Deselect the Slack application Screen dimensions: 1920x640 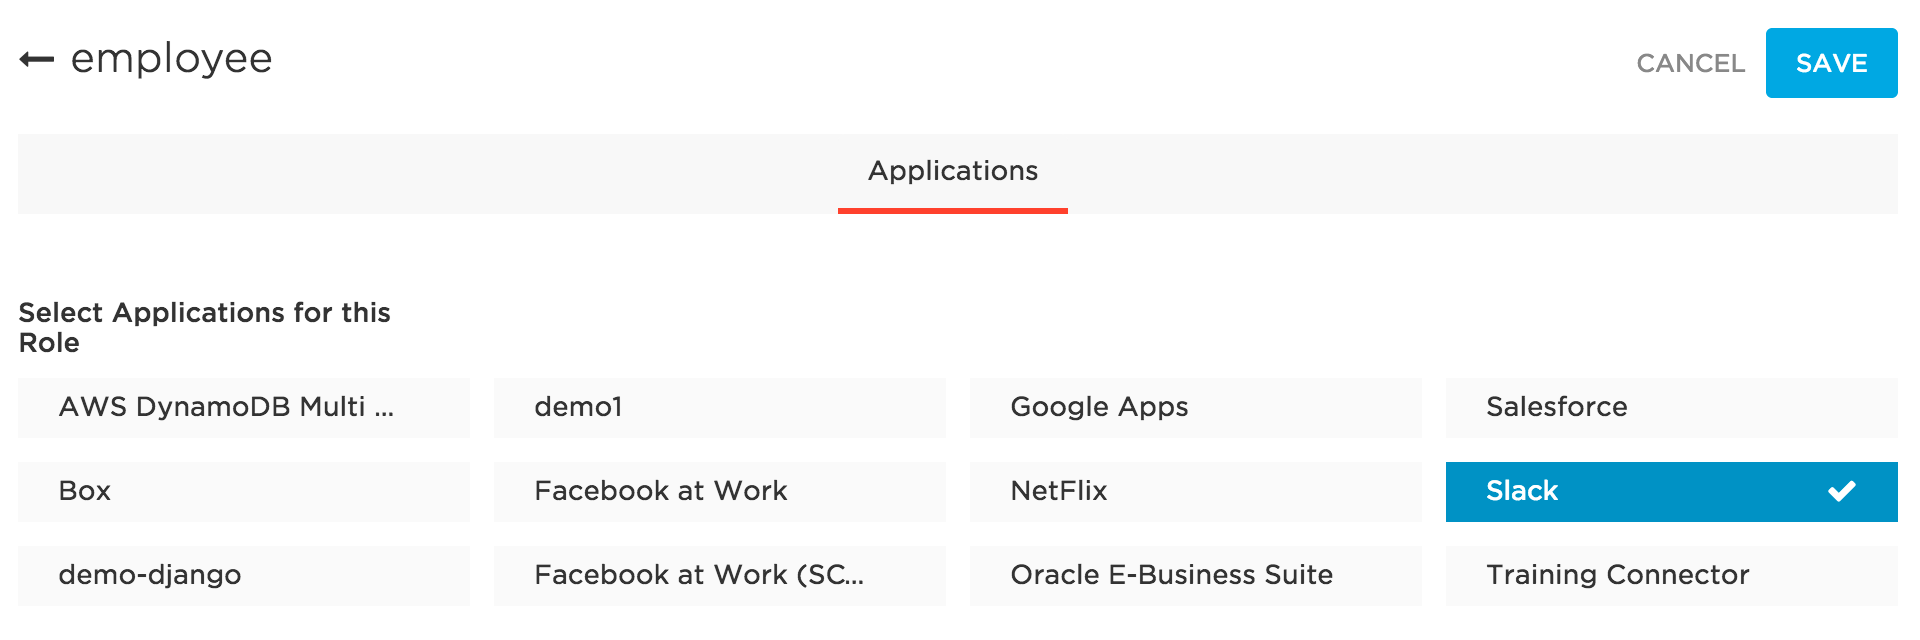click(1671, 491)
